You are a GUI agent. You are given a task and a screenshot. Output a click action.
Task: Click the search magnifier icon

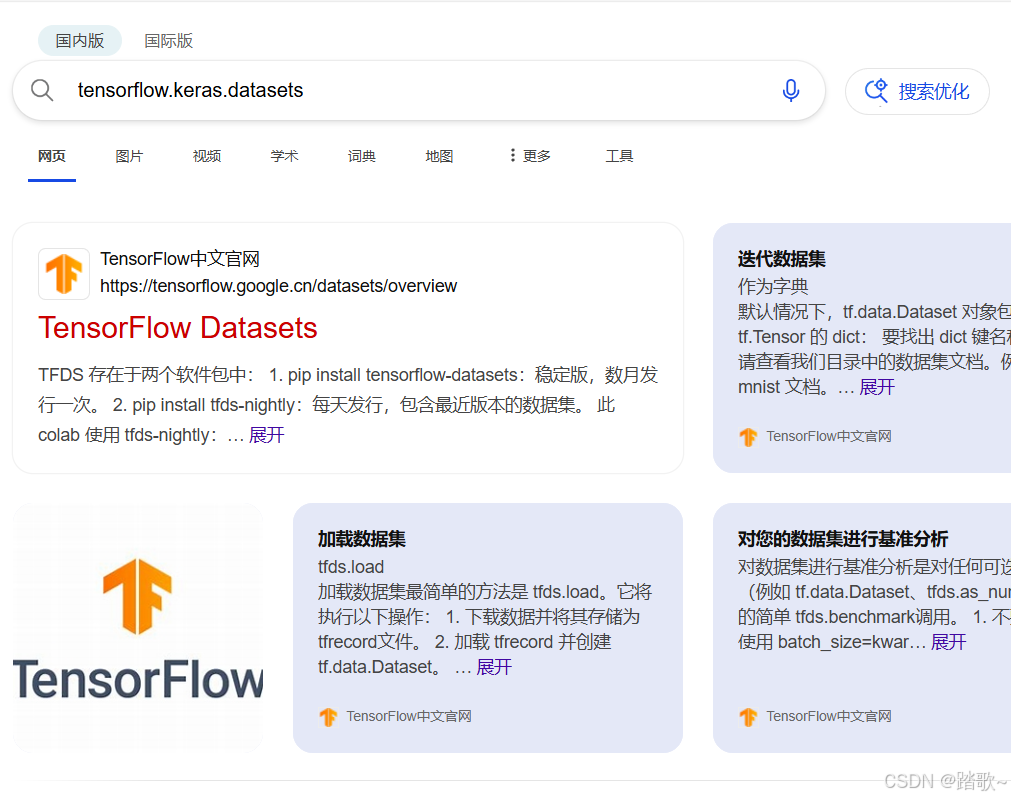pyautogui.click(x=42, y=90)
